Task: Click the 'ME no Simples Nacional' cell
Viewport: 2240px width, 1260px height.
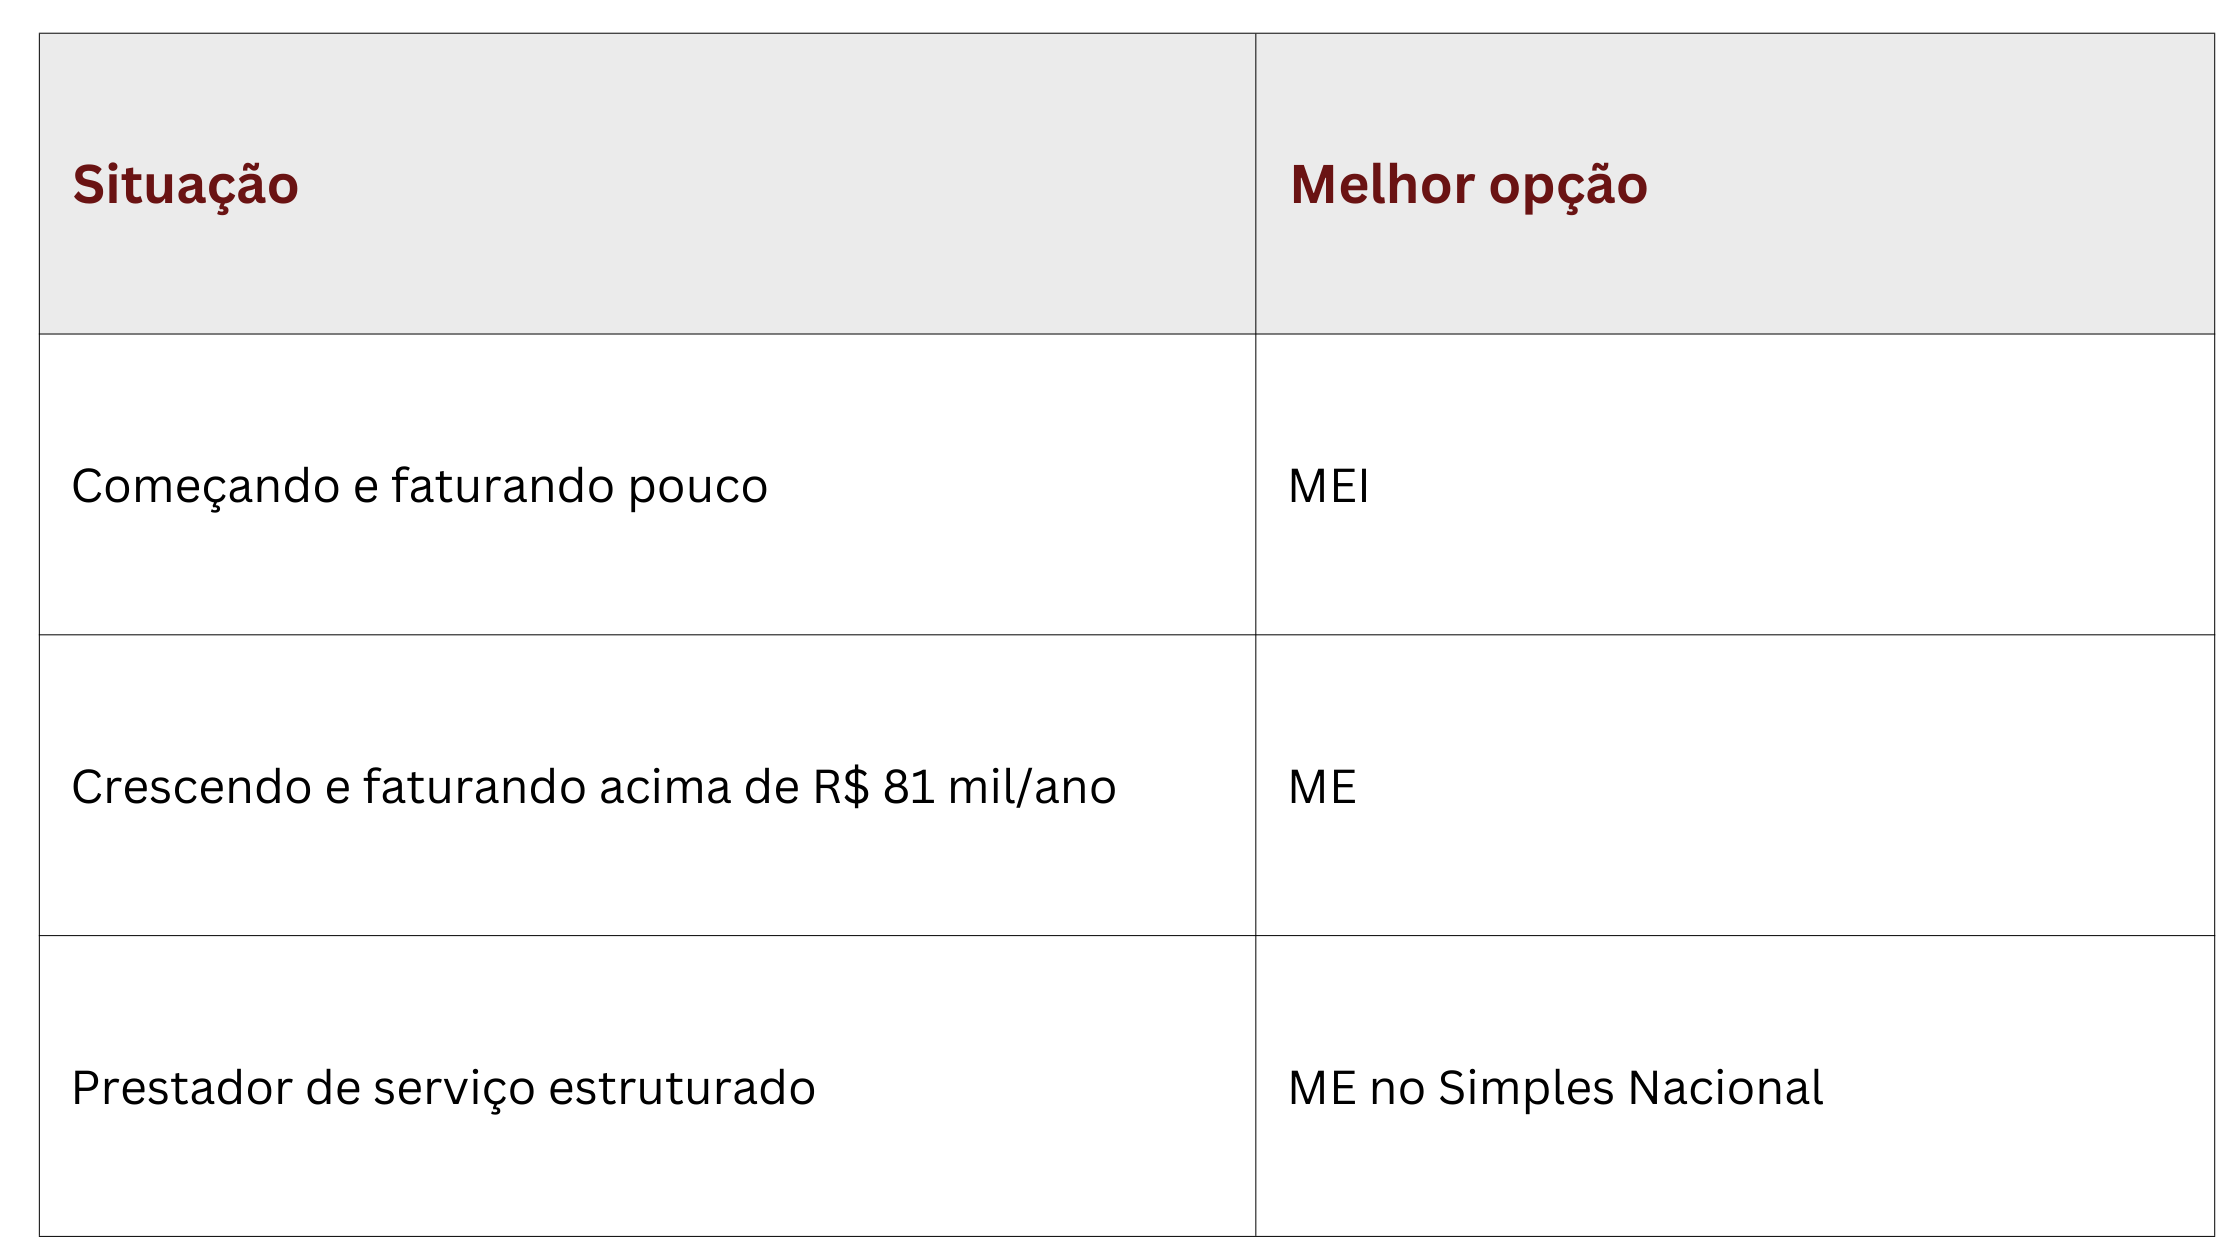Action: 1555,1088
